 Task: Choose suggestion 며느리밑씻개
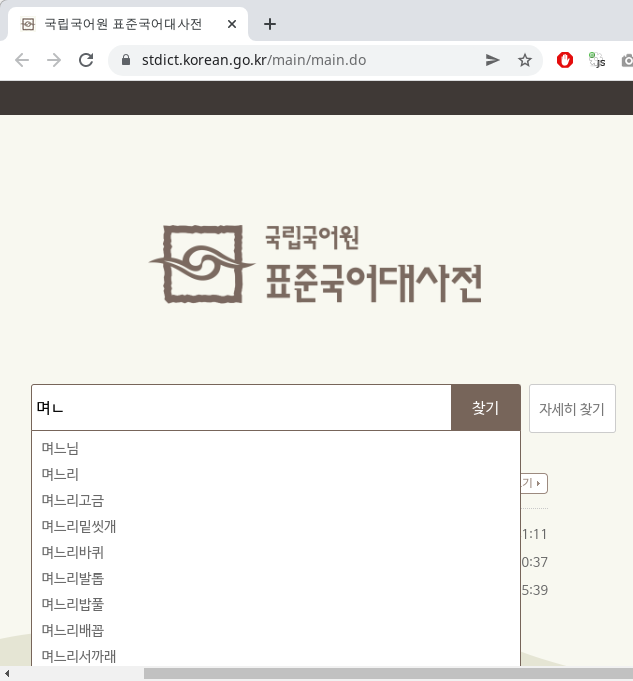(x=276, y=526)
